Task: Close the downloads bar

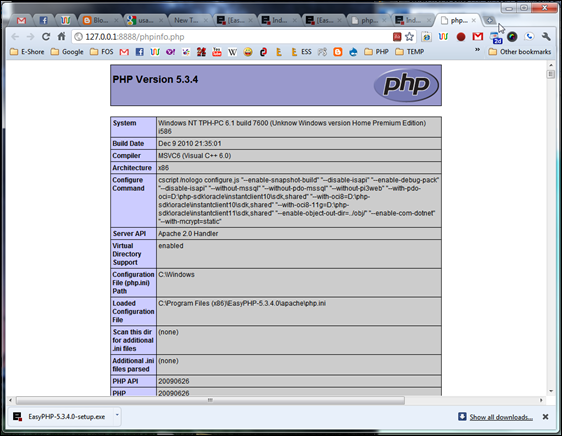Action: coord(546,417)
